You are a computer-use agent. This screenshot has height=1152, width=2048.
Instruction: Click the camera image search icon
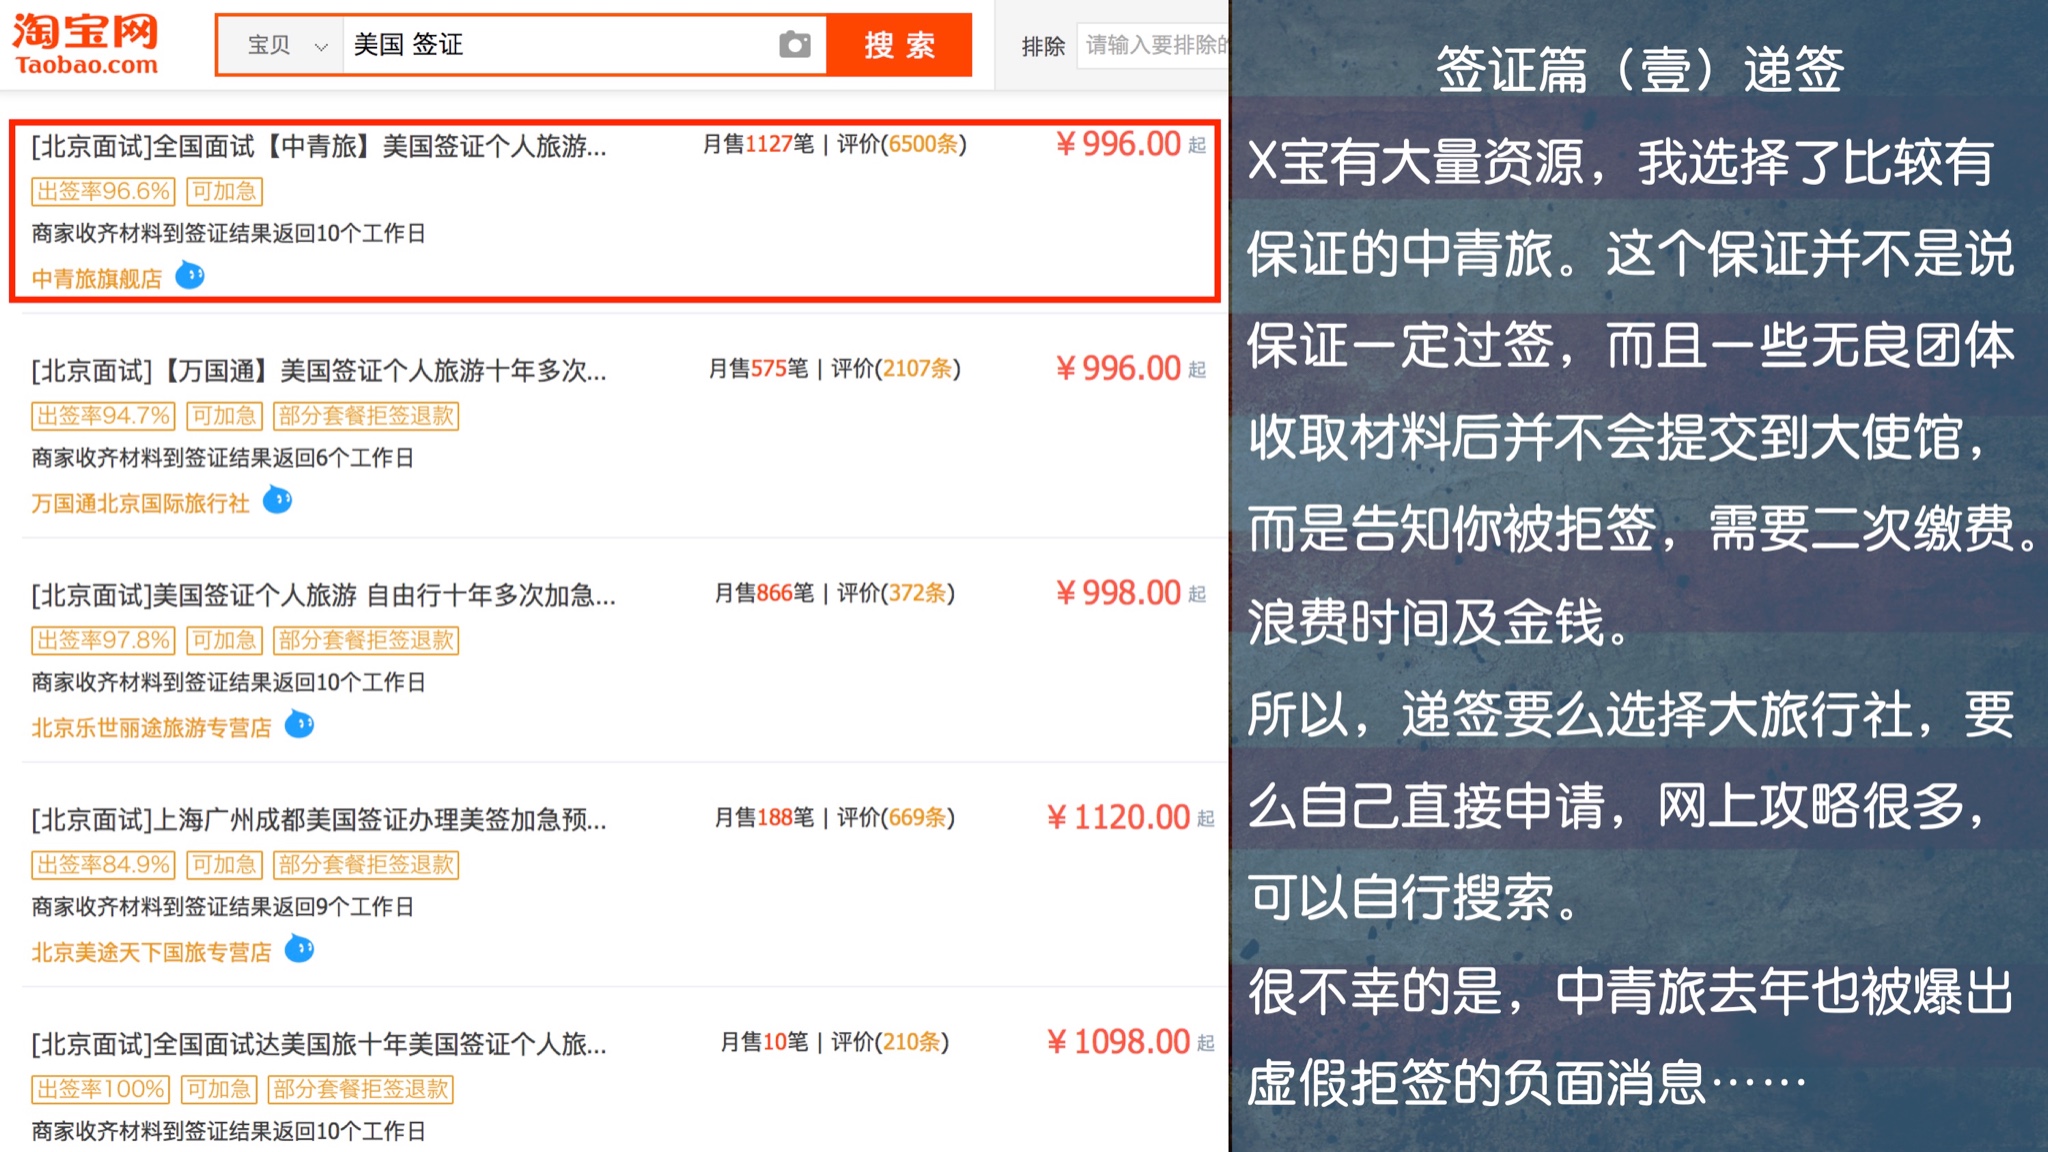[795, 45]
